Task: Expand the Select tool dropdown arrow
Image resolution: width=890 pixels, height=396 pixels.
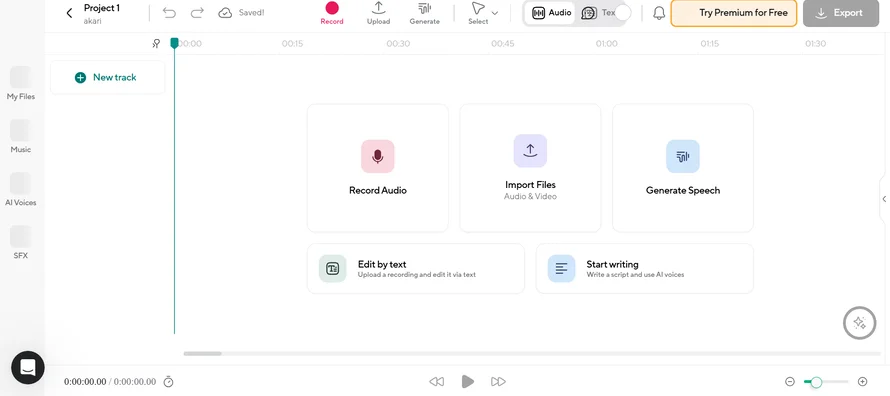Action: coord(495,13)
